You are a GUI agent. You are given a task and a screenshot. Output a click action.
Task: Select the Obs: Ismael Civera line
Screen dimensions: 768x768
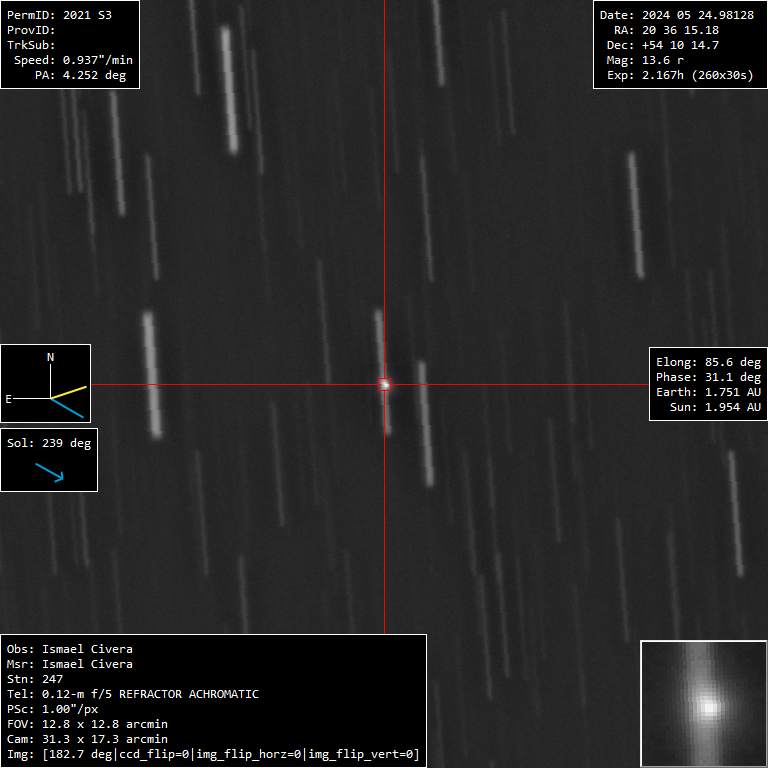tap(70, 649)
